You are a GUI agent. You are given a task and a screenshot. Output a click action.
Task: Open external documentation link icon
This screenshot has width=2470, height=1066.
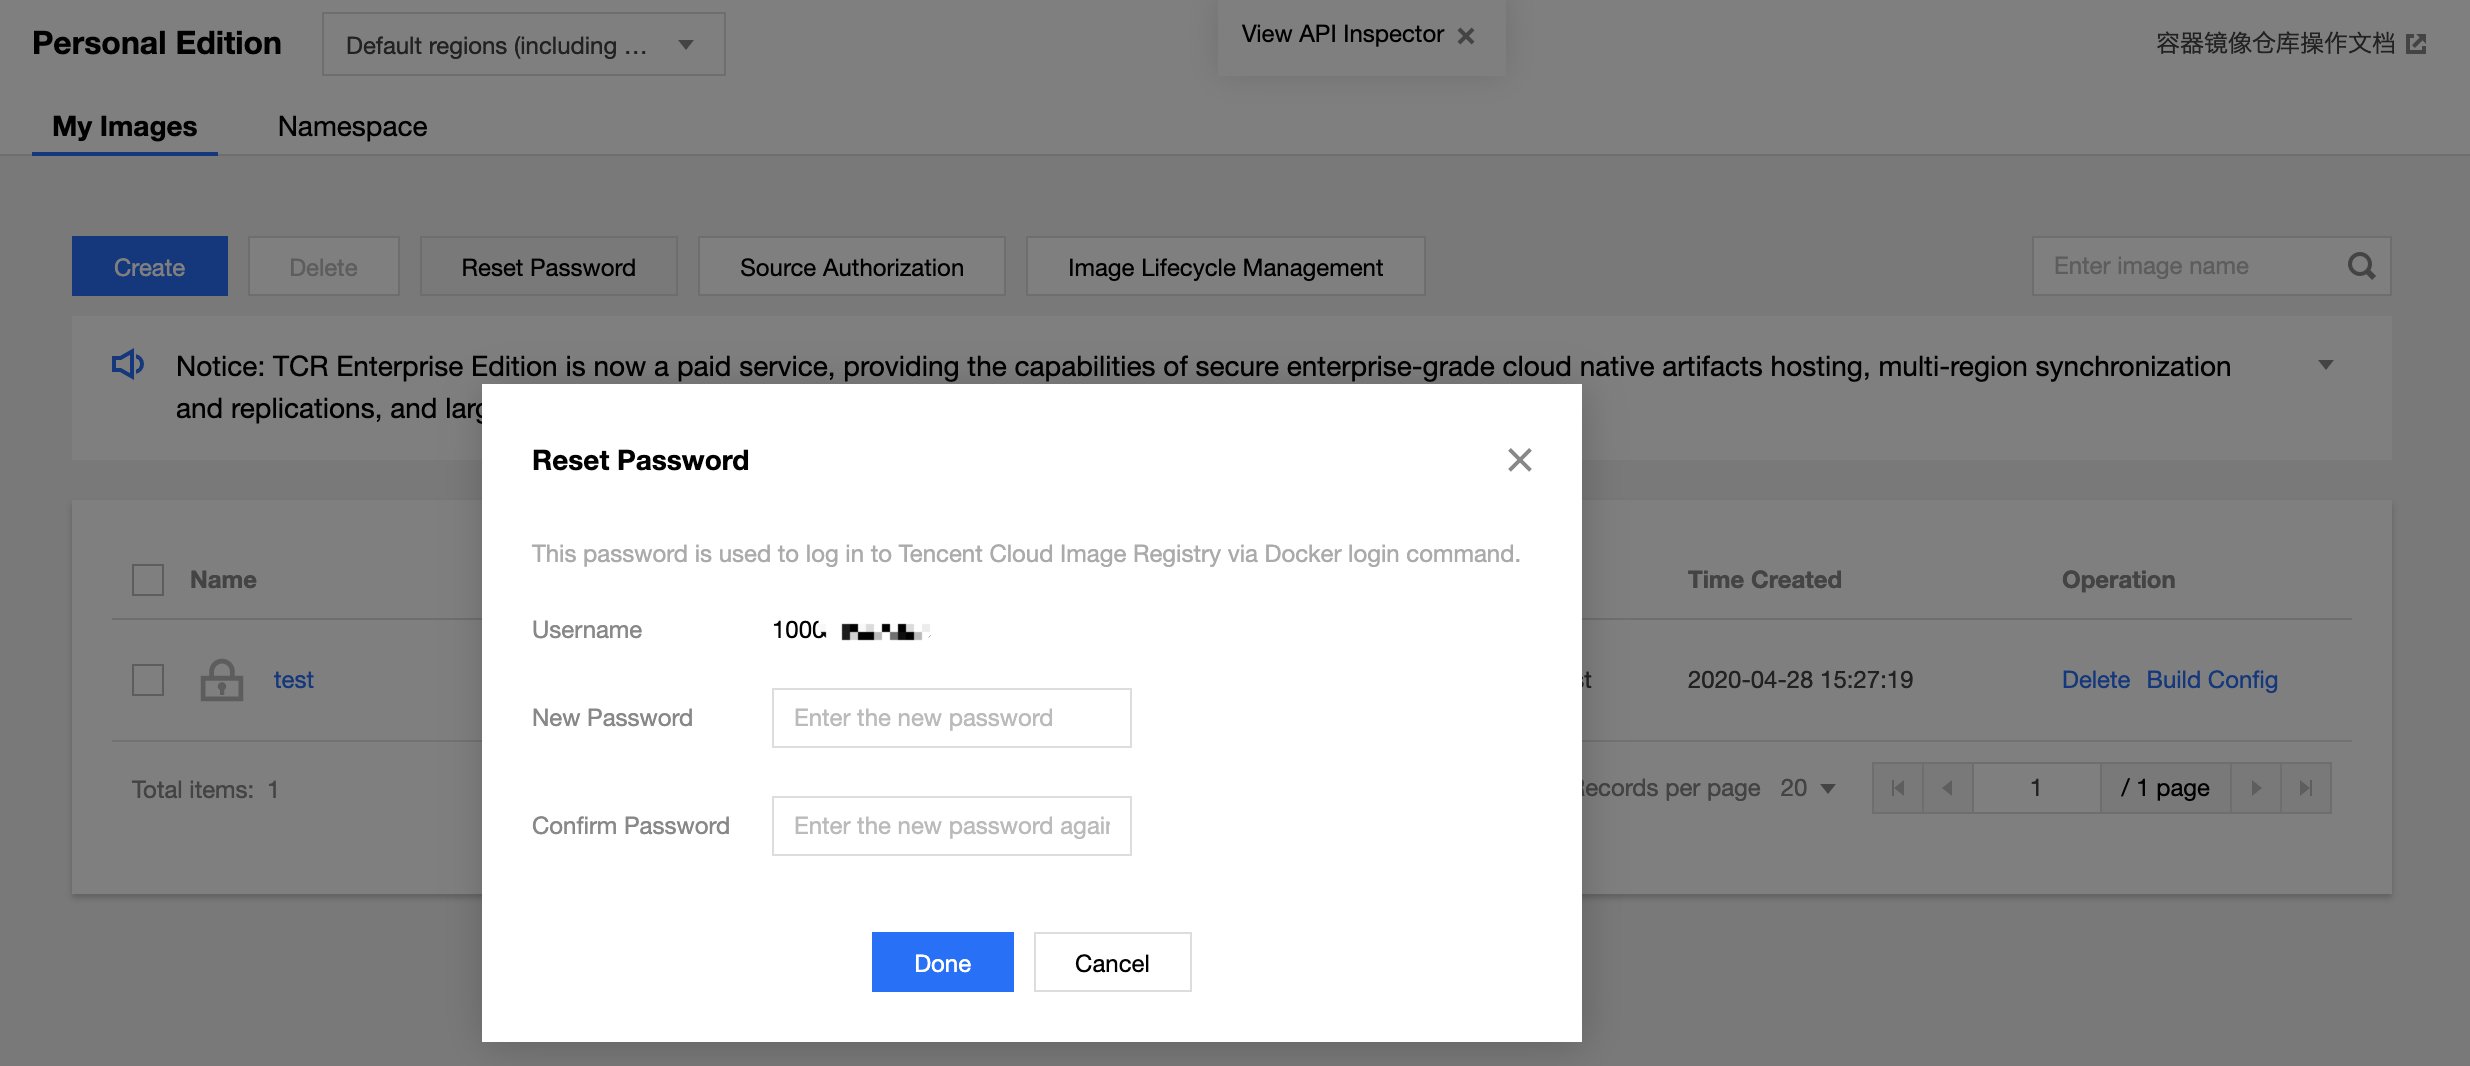pos(2416,44)
